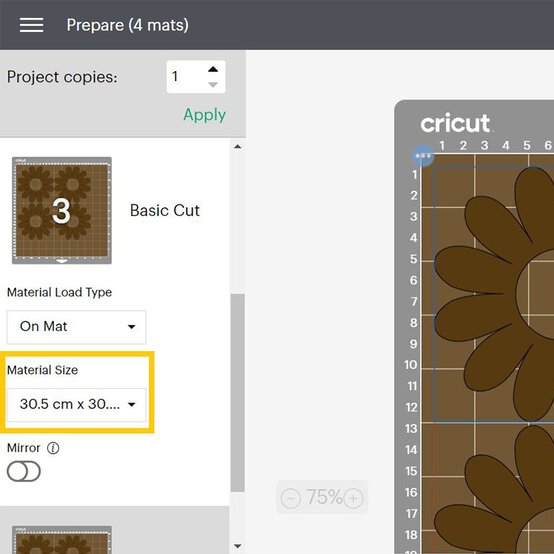Open the hamburger menu
Screen dimensions: 554x554
[31, 25]
